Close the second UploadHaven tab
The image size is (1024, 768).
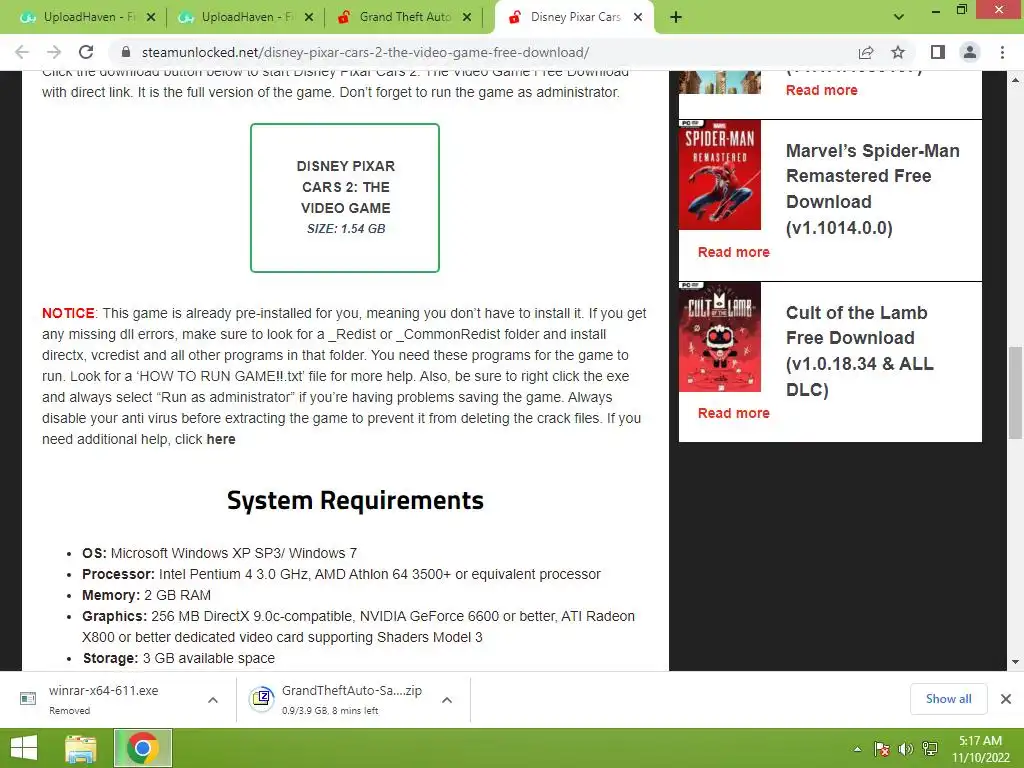(x=309, y=17)
